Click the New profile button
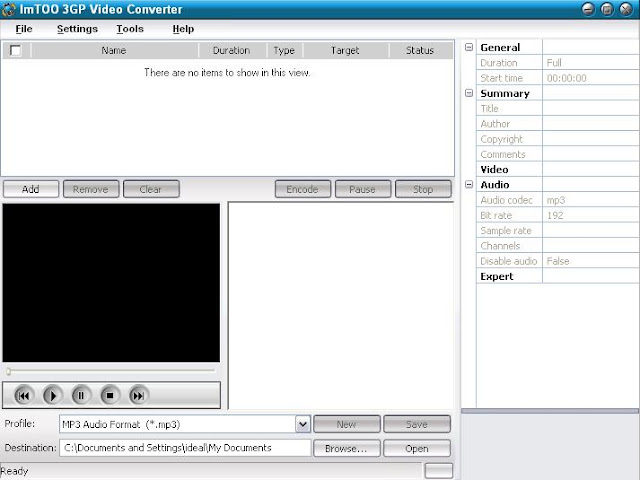This screenshot has width=640, height=480. pos(347,424)
